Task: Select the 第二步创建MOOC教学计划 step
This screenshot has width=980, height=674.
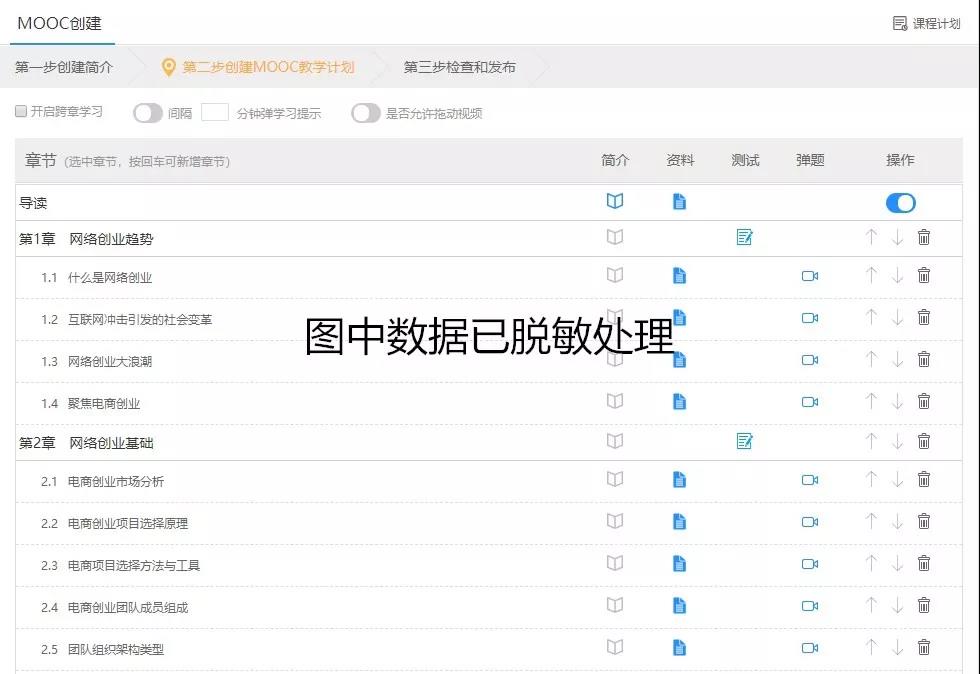Action: coord(267,67)
